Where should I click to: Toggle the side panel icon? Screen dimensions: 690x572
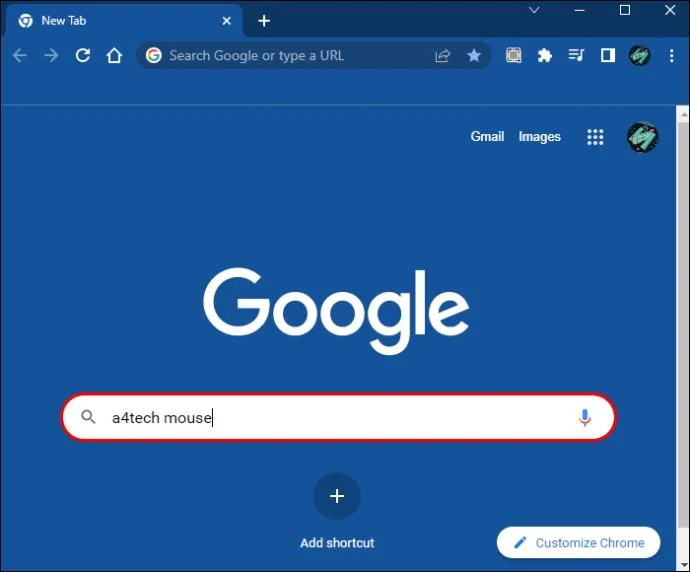pyautogui.click(x=608, y=55)
